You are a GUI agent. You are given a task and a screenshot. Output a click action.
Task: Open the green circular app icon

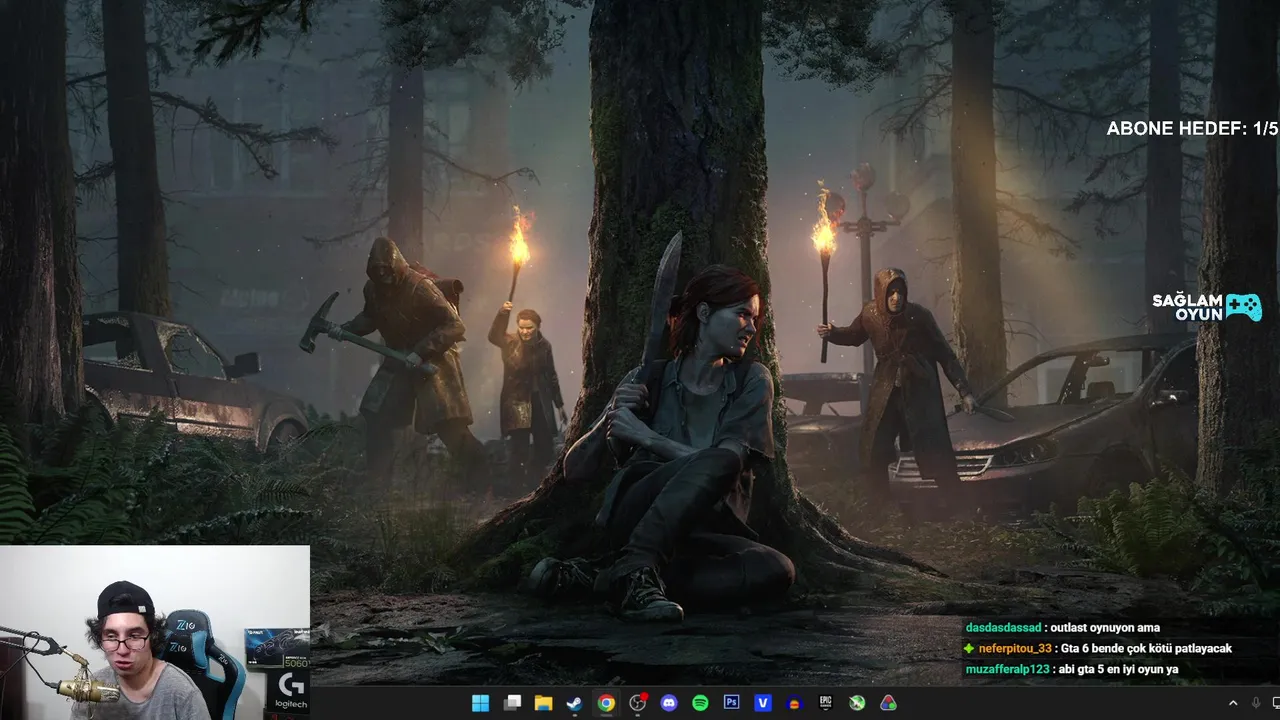coord(857,703)
